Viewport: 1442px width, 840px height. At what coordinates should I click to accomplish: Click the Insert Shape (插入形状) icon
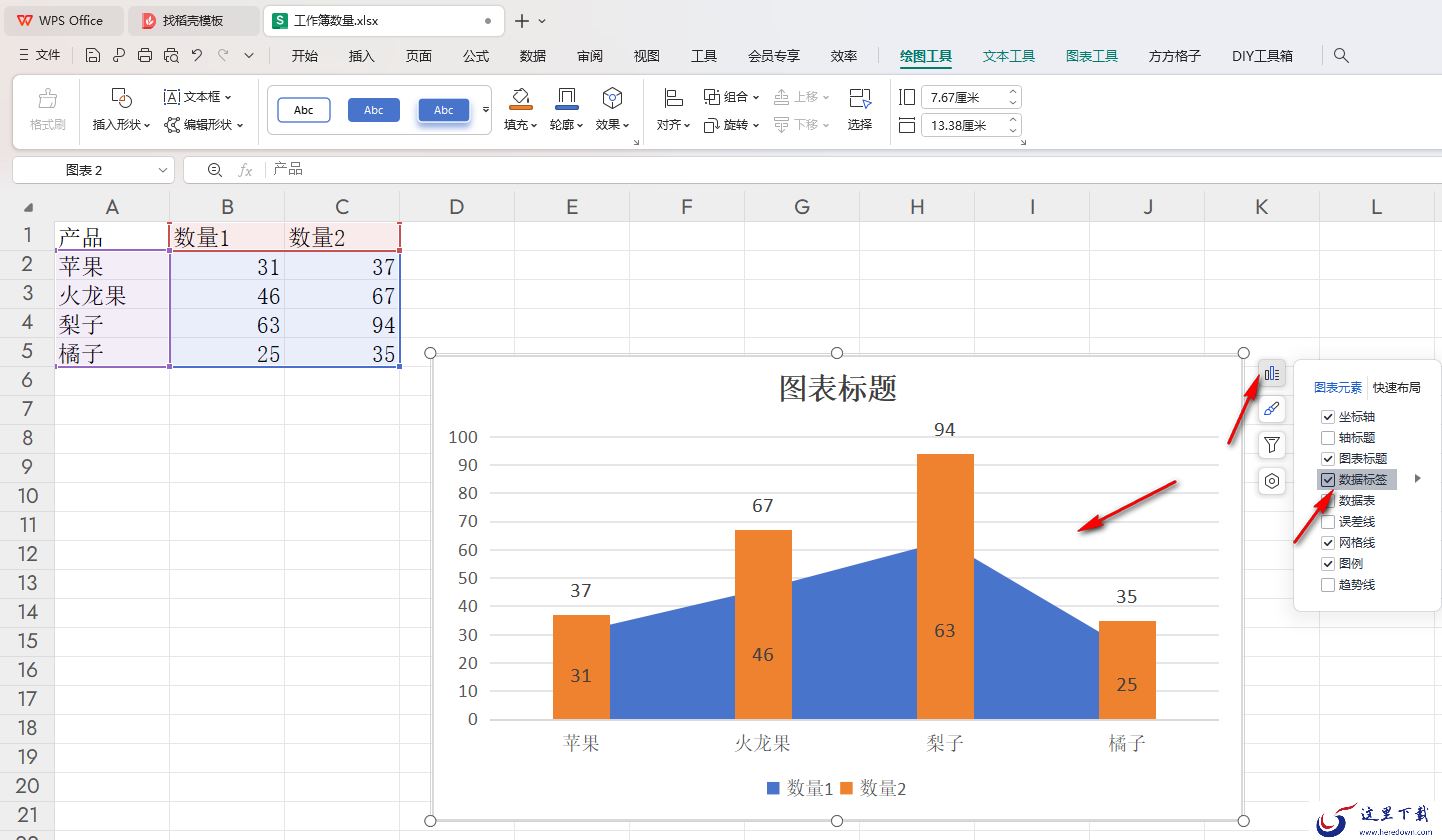(121, 98)
